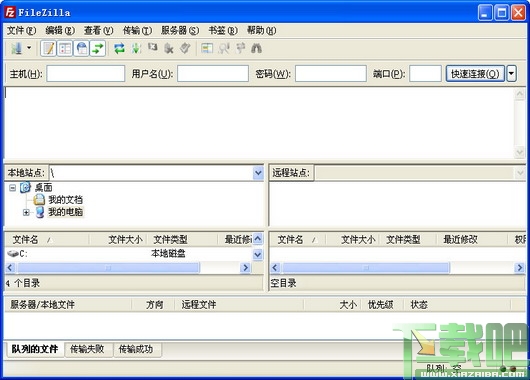The image size is (530, 380).
Task: Toggle processing of transfer queue
Action: tap(136, 49)
